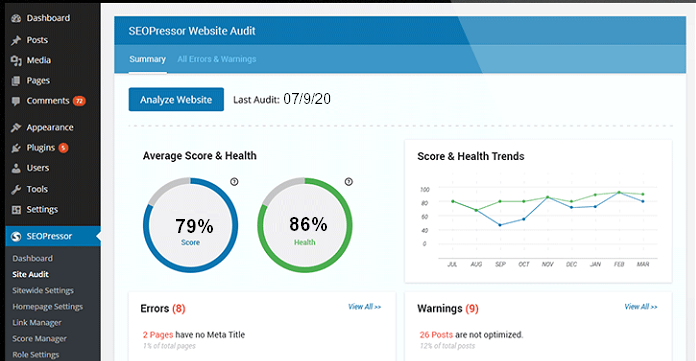Image resolution: width=696 pixels, height=361 pixels.
Task: Open View All link for Warnings
Action: [x=641, y=307]
